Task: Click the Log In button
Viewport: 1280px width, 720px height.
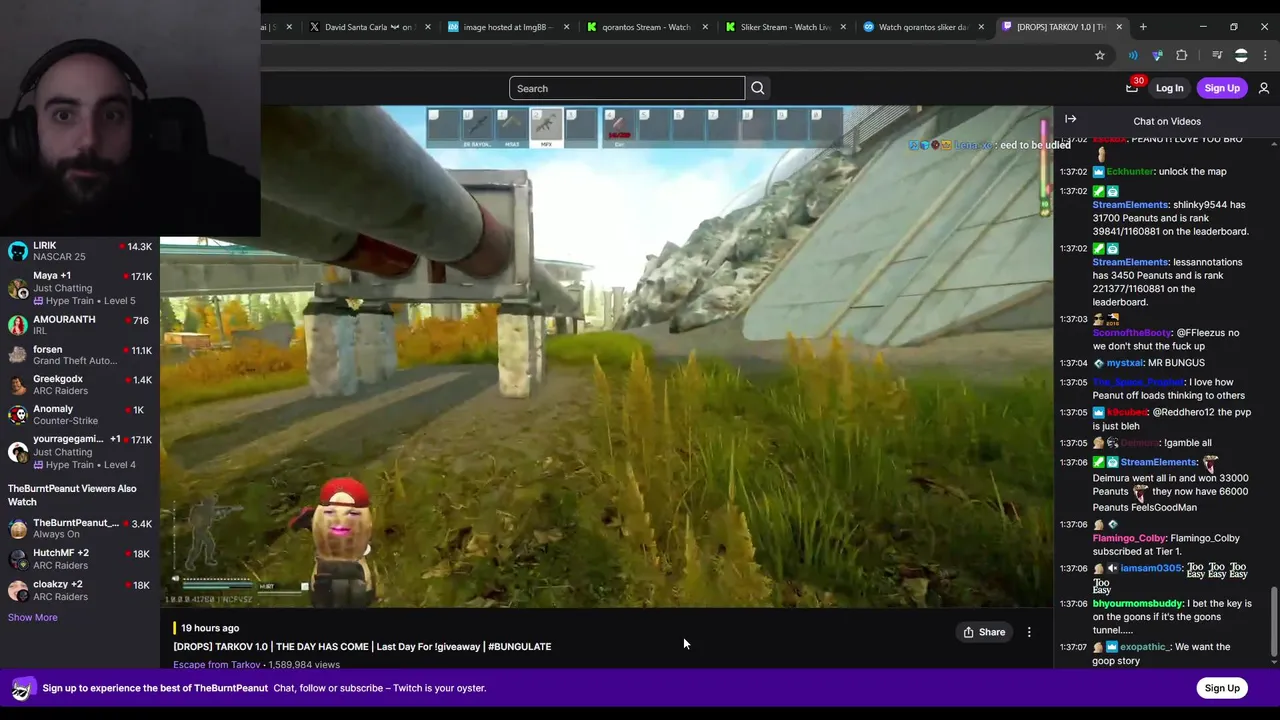Action: click(x=1169, y=88)
